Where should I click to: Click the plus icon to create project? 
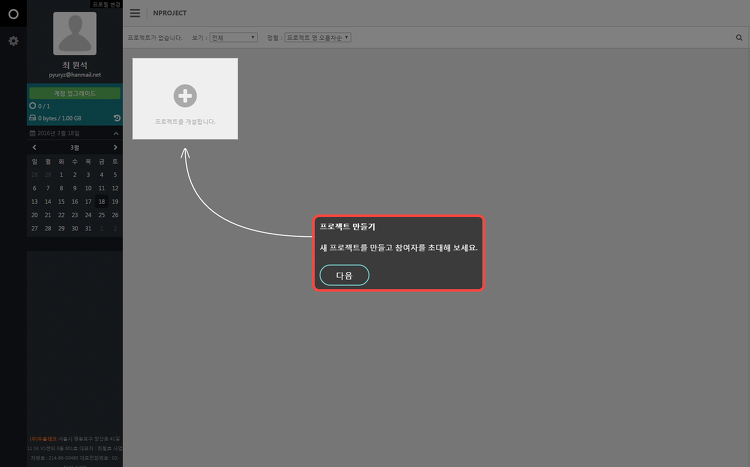(185, 96)
